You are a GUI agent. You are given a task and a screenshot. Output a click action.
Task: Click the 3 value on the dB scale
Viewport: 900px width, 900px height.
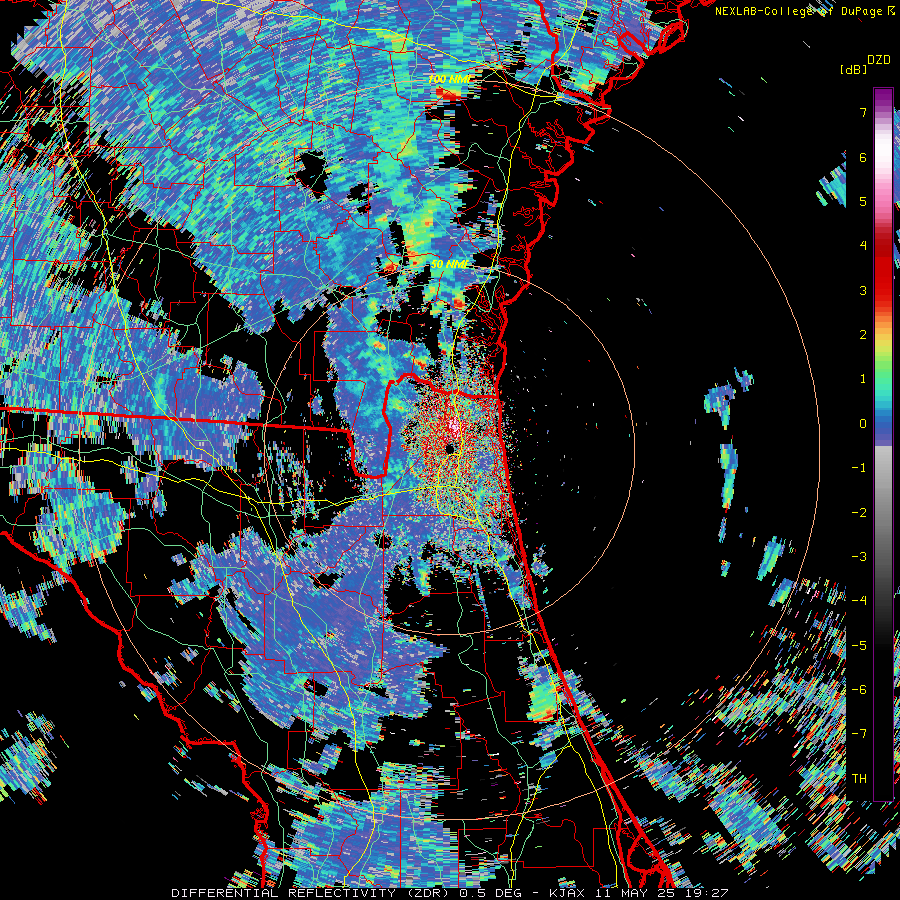click(863, 290)
